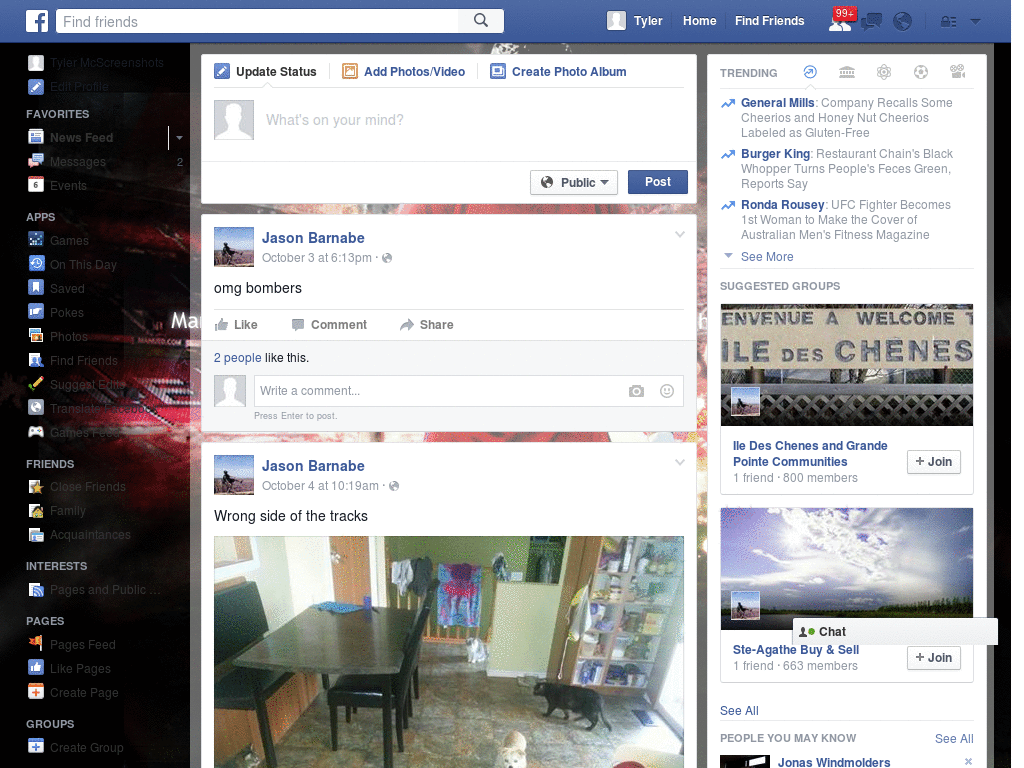Select the Science trending category icon
This screenshot has width=1024, height=768.
click(x=884, y=72)
